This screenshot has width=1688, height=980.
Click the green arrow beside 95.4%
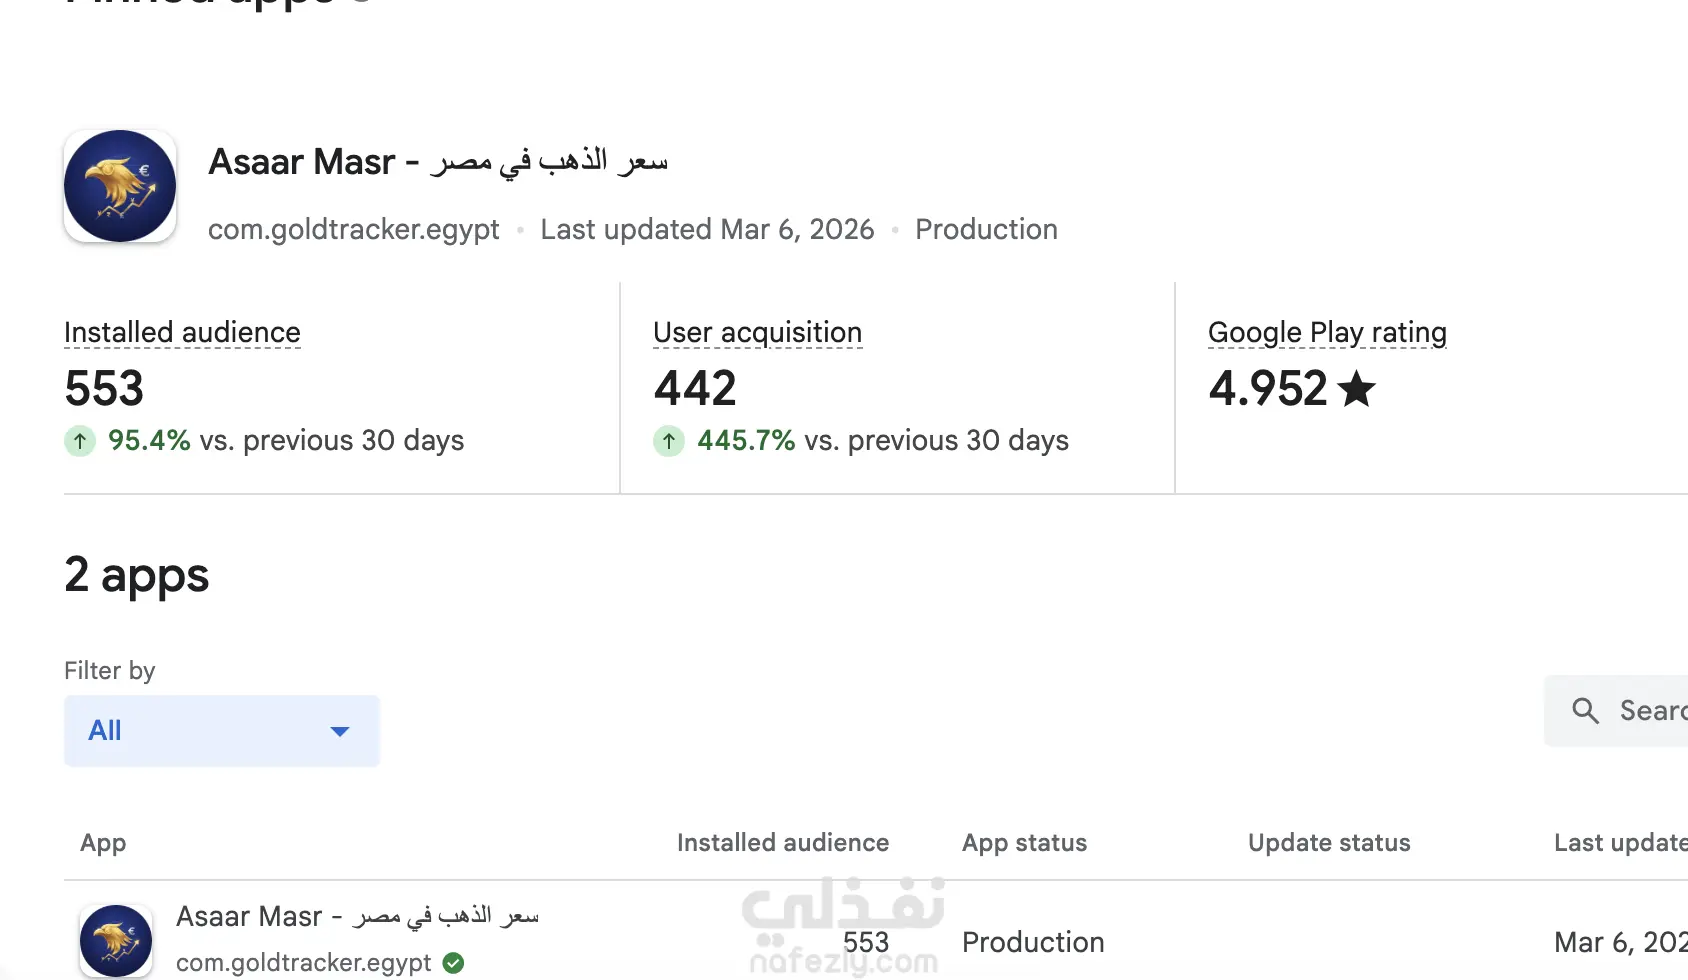[x=80, y=441]
